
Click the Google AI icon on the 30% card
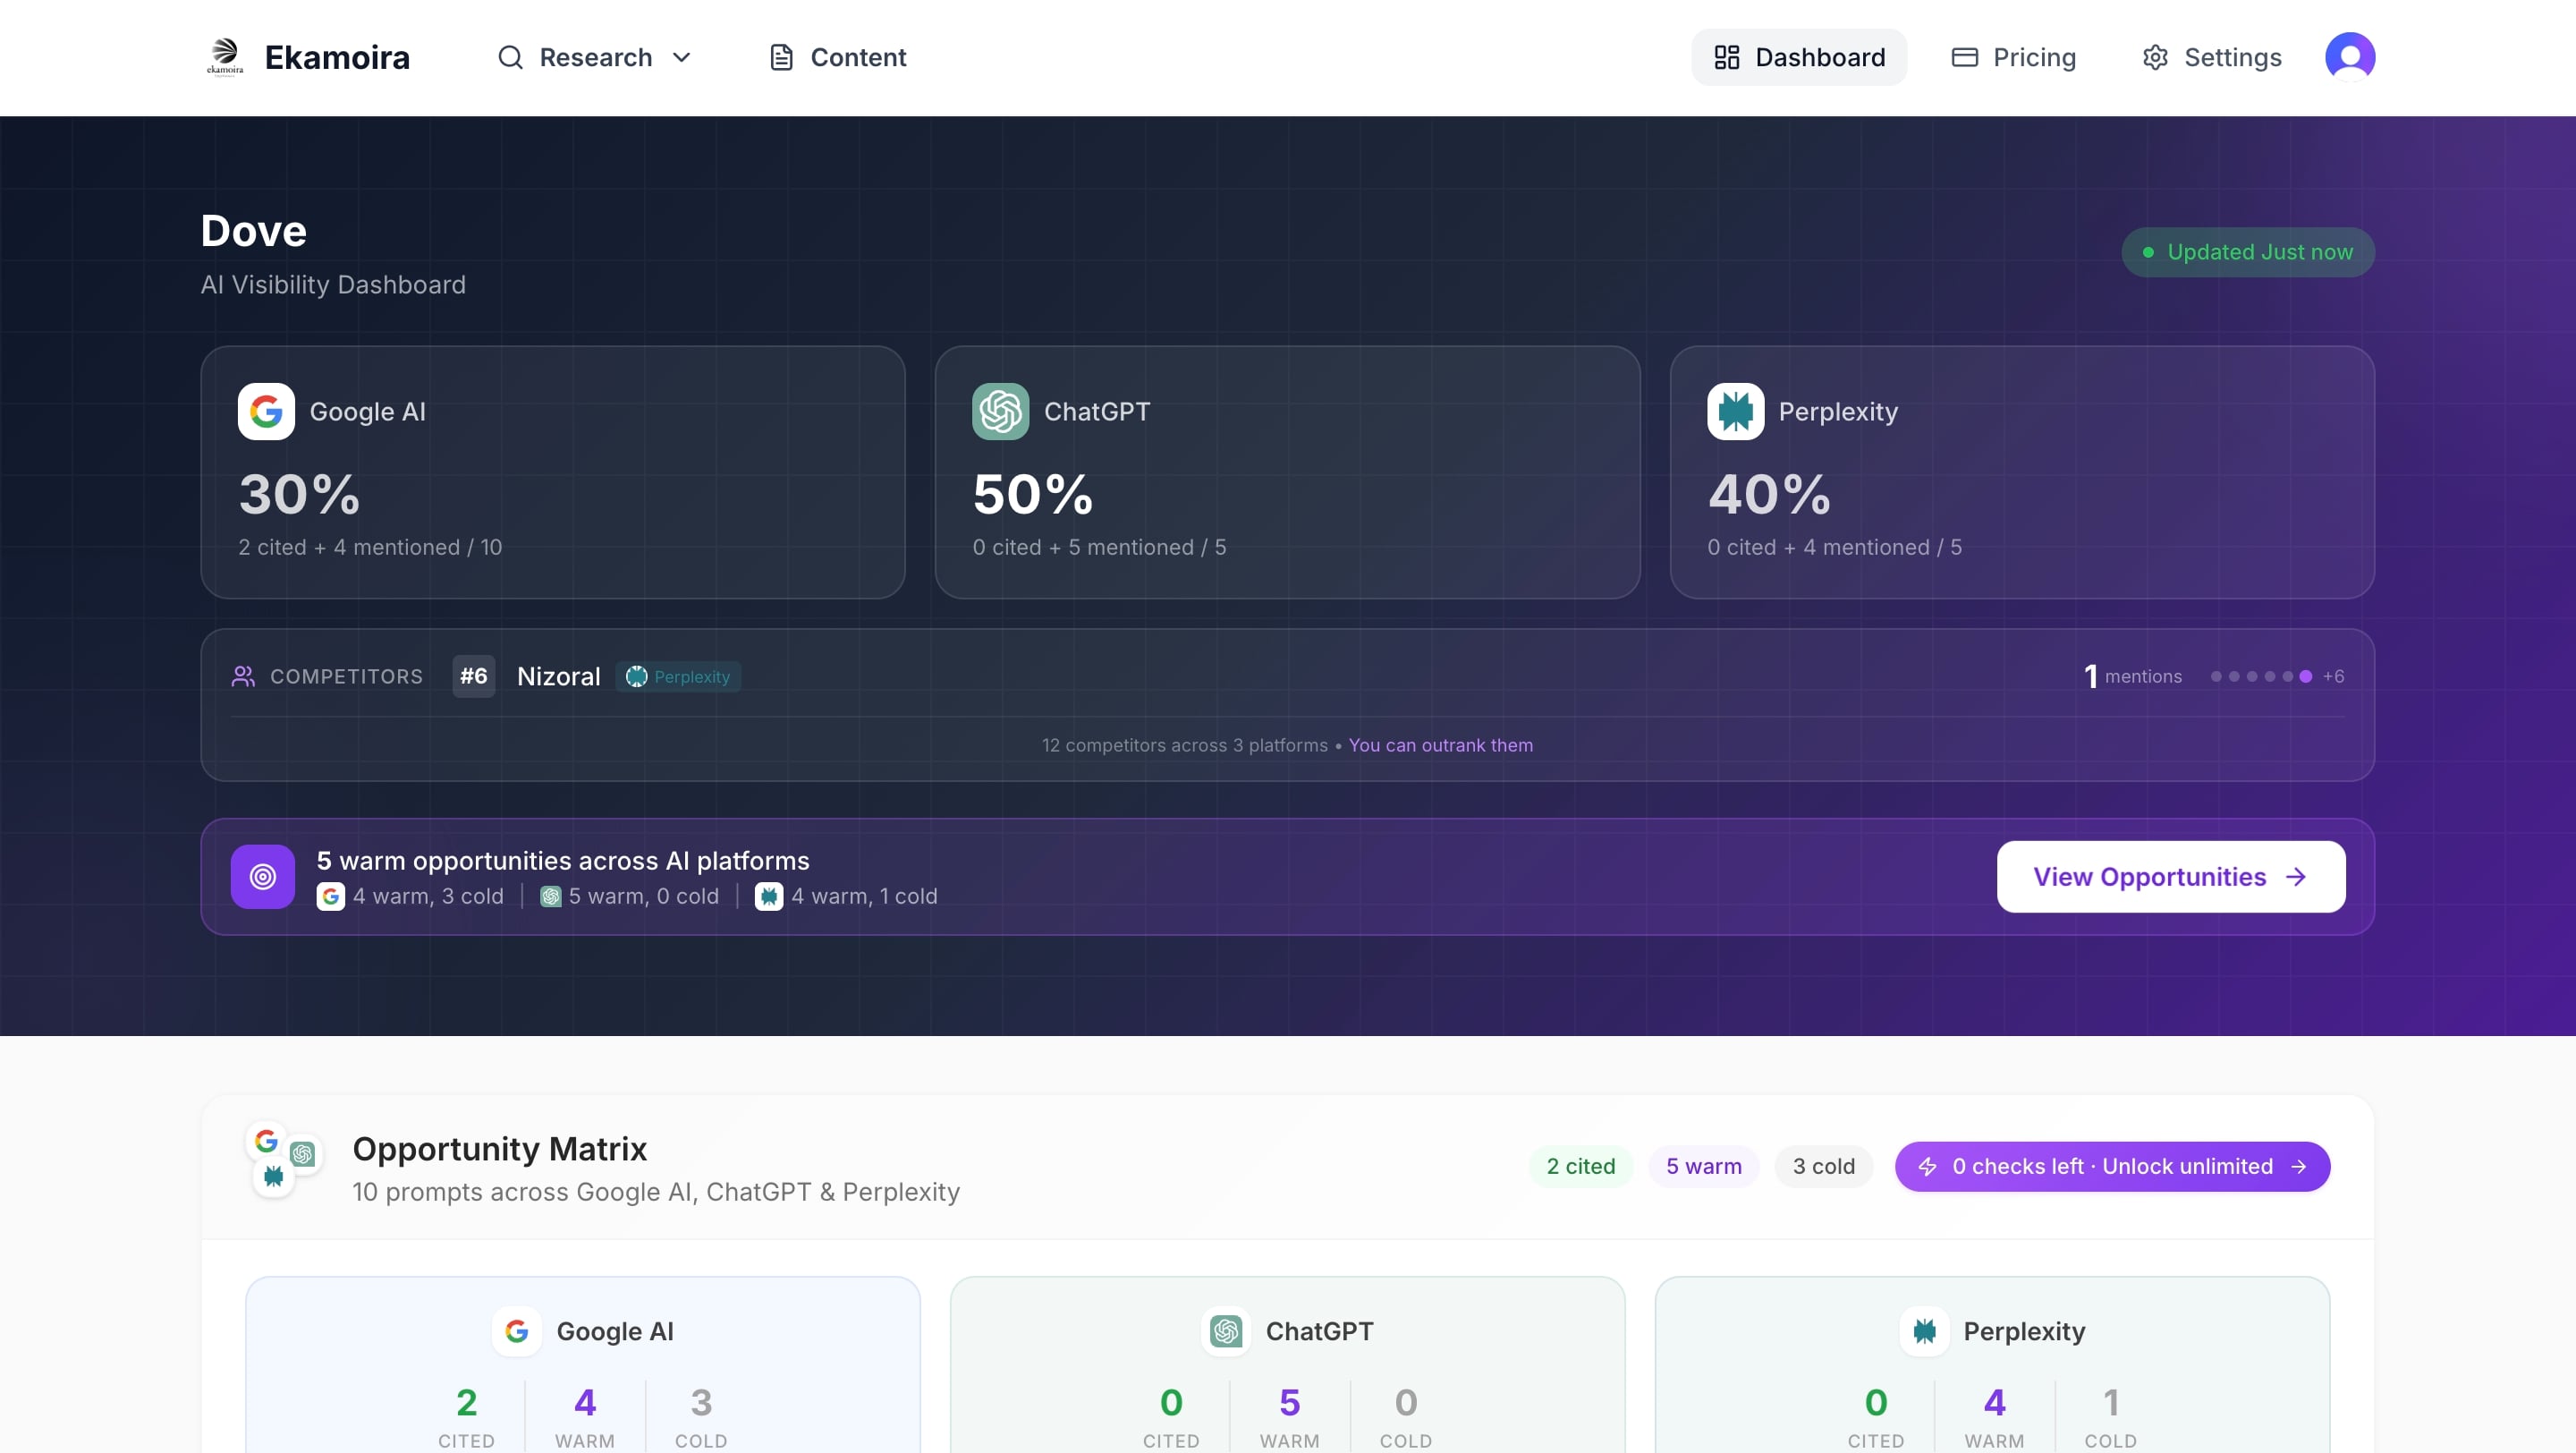click(x=266, y=411)
